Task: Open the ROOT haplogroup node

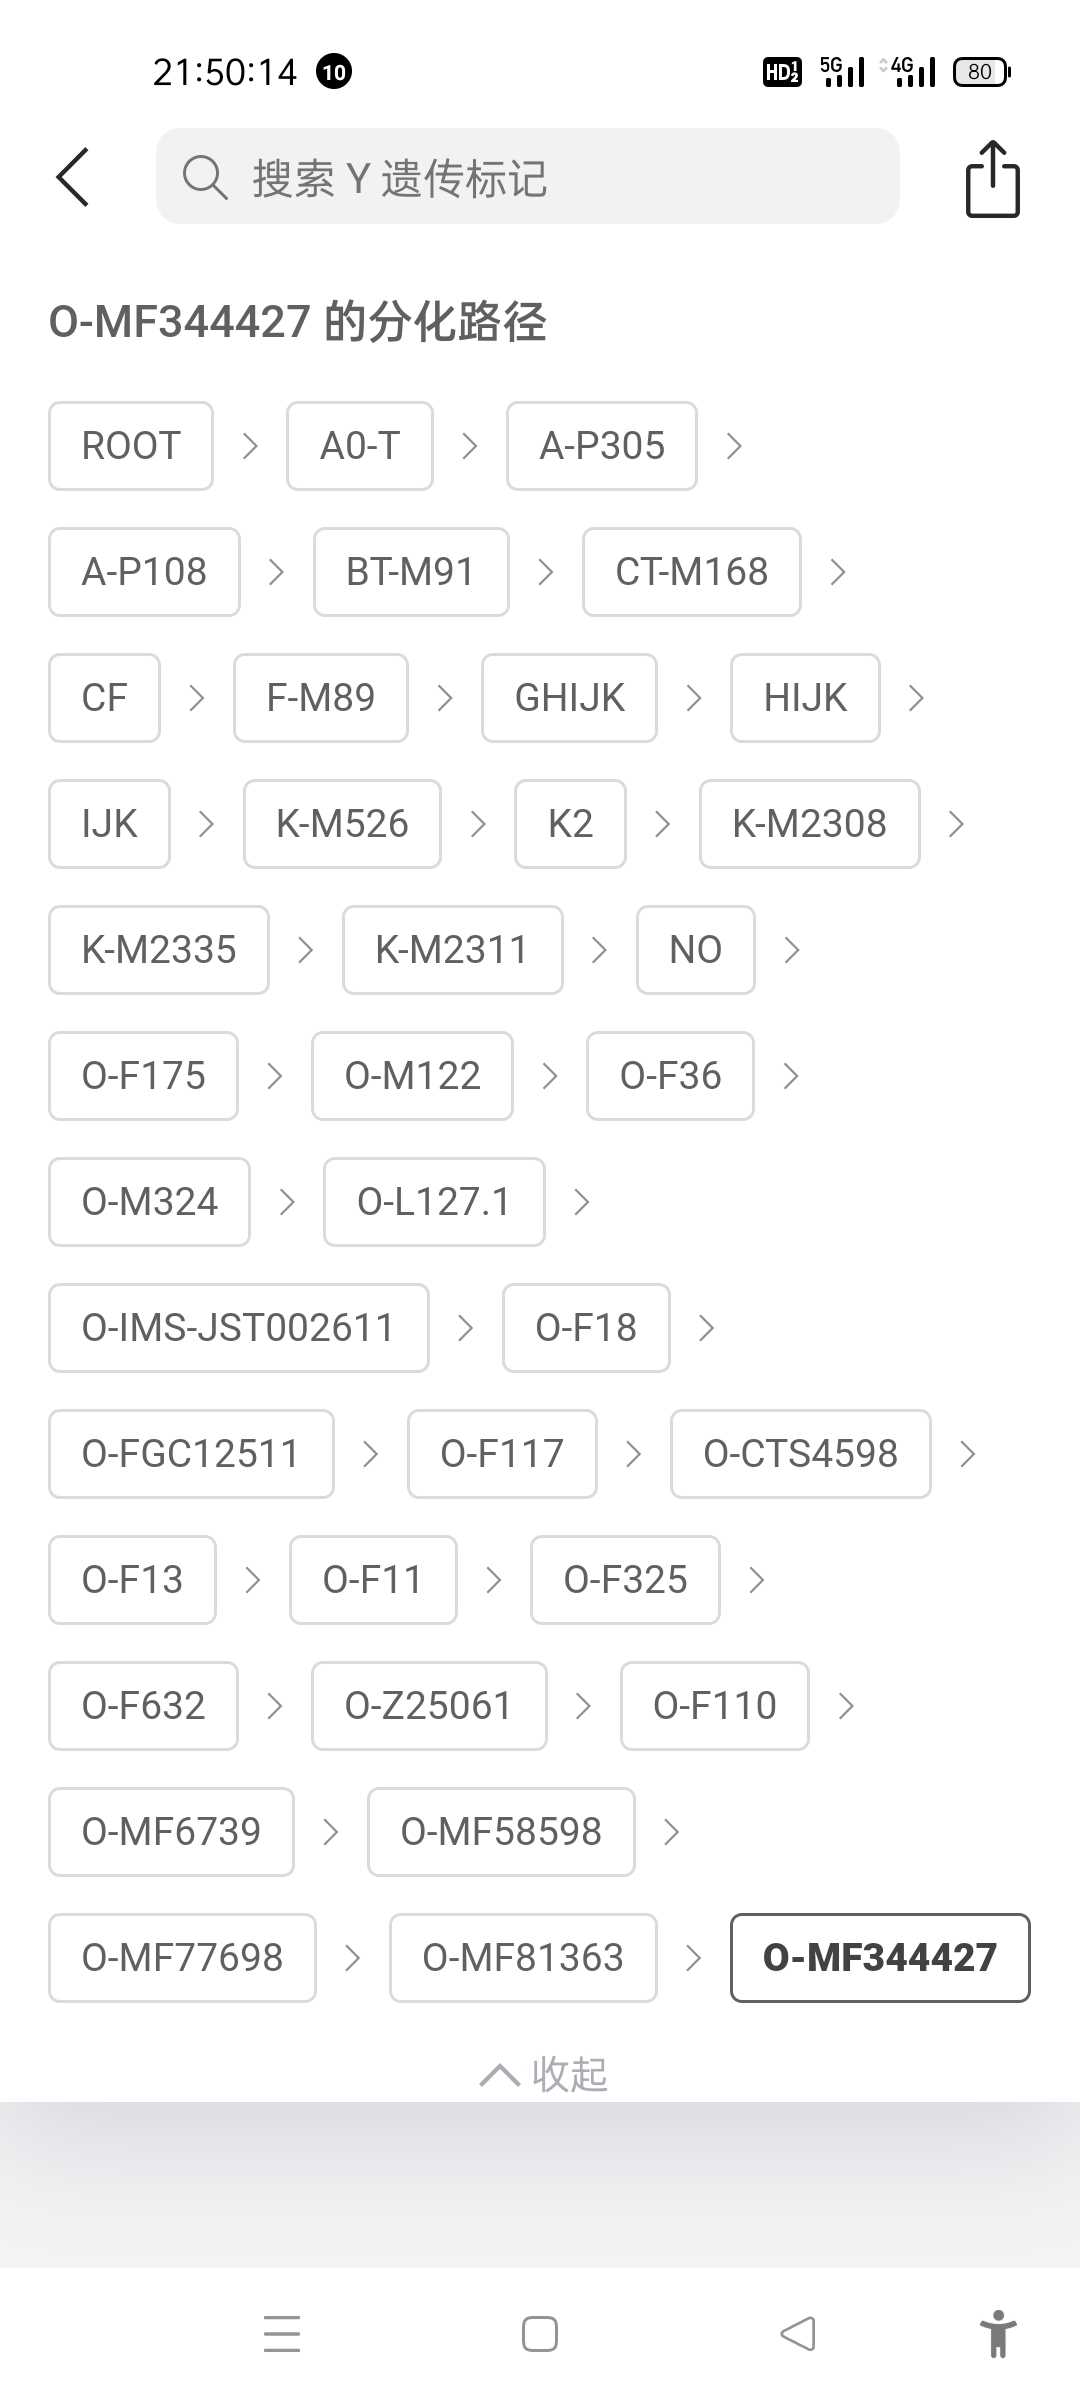Action: click(131, 446)
